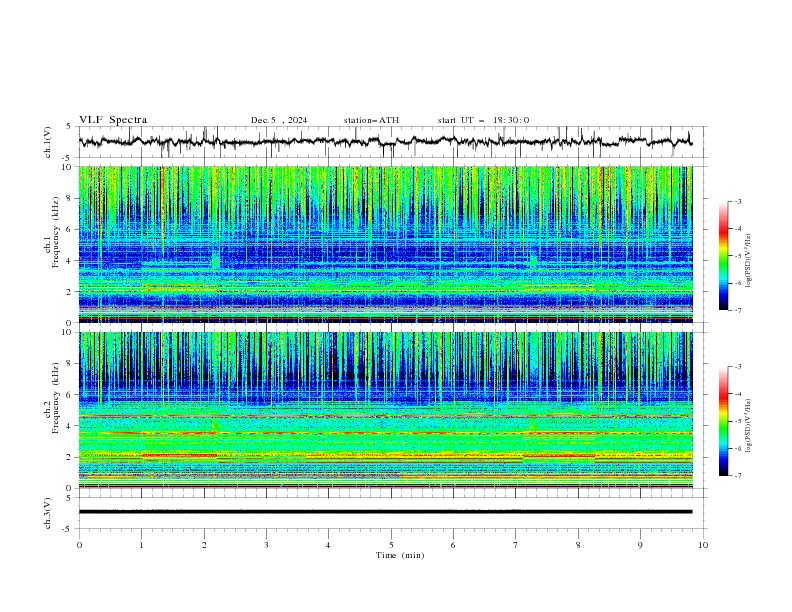Click the ch.2 "Frequency (kHz)" axis label
The height and width of the screenshot is (612, 792).
tap(56, 398)
